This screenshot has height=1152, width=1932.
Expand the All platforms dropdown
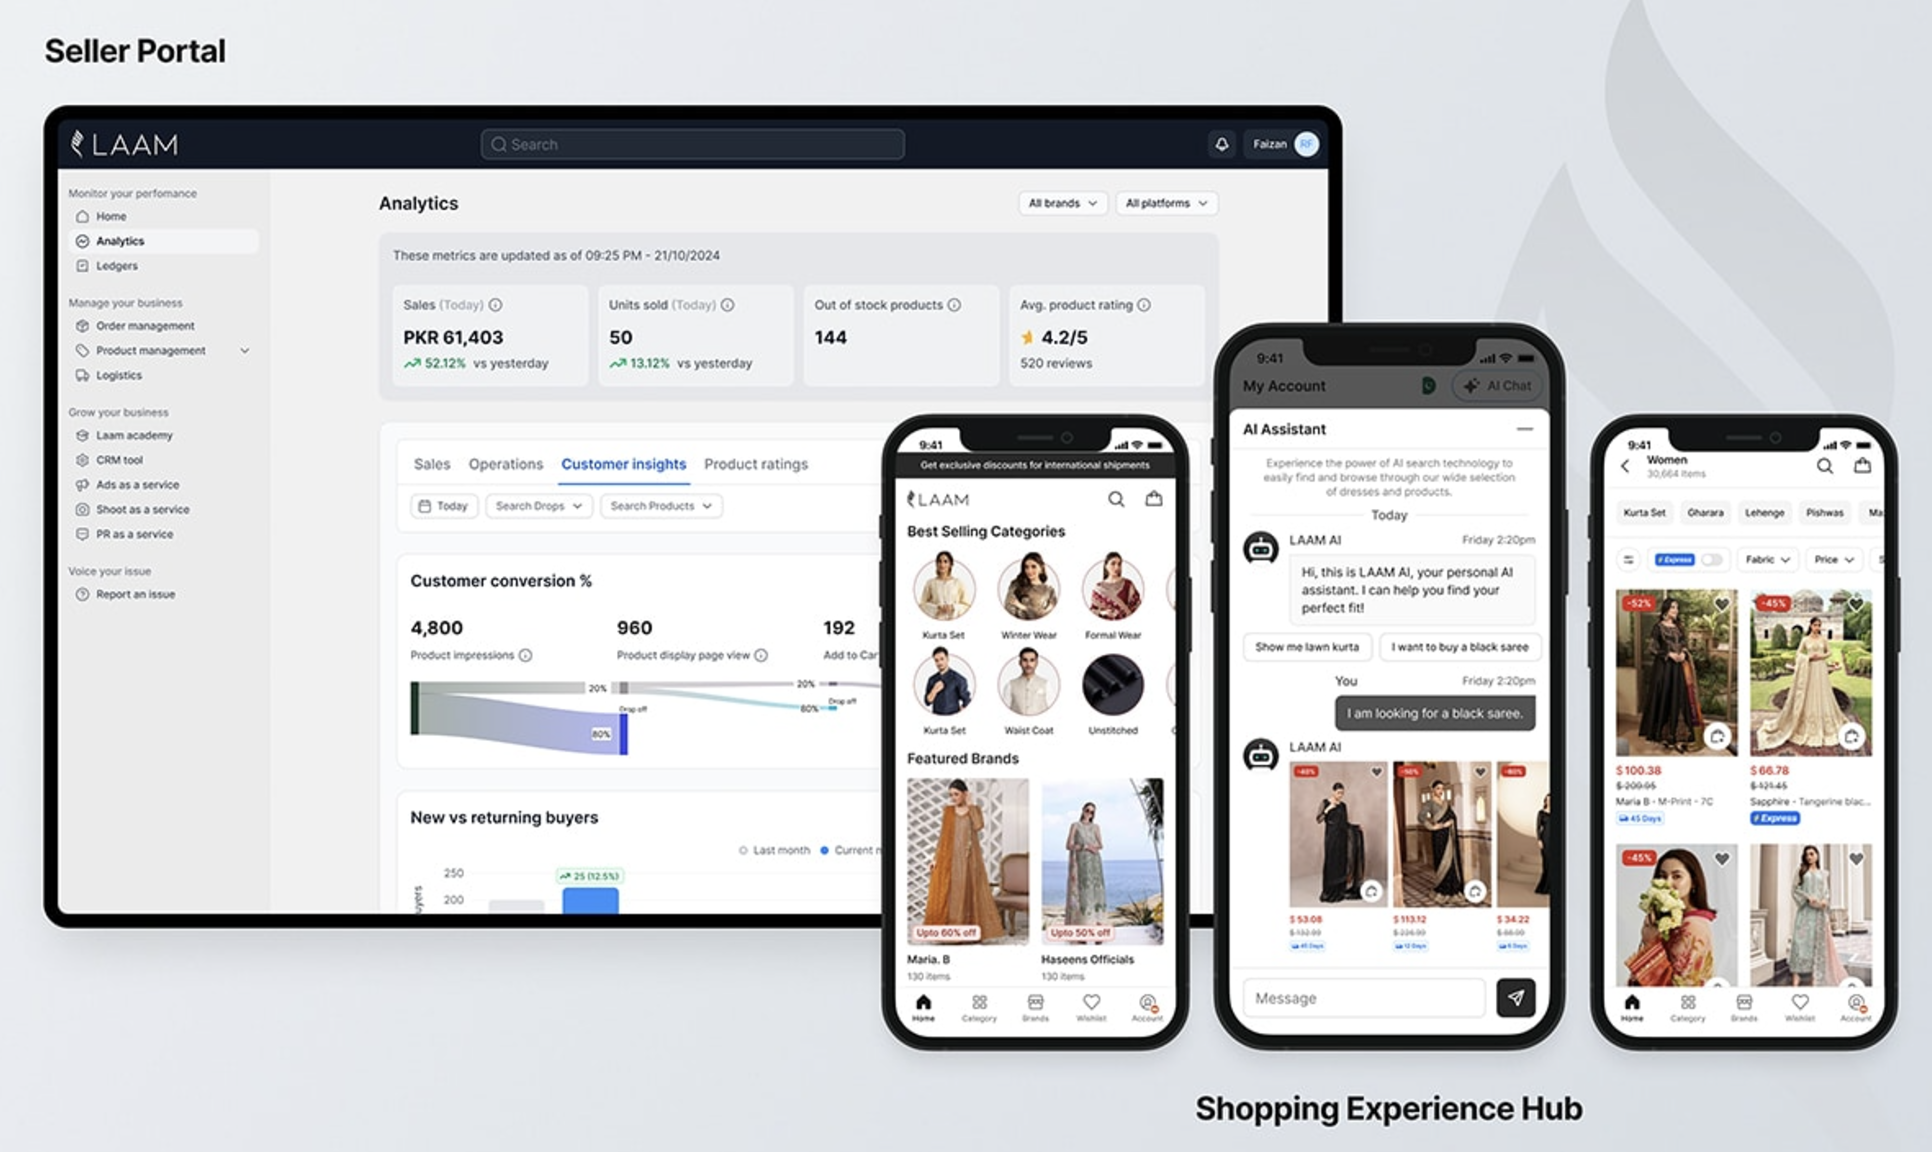click(1163, 203)
